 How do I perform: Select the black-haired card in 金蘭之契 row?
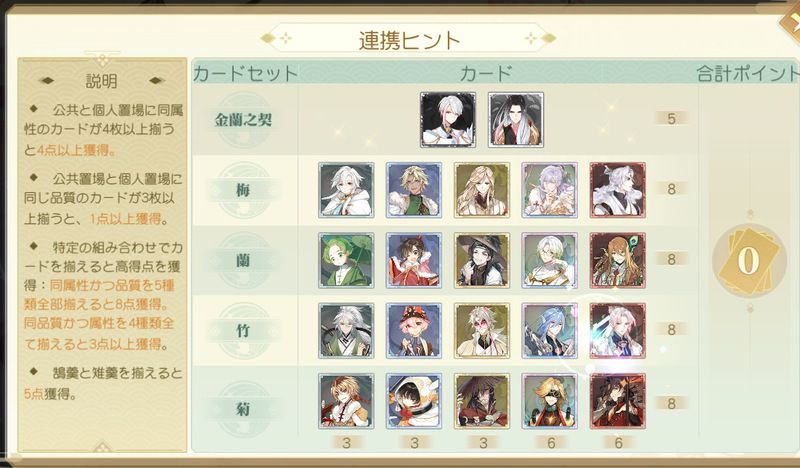pyautogui.click(x=516, y=120)
